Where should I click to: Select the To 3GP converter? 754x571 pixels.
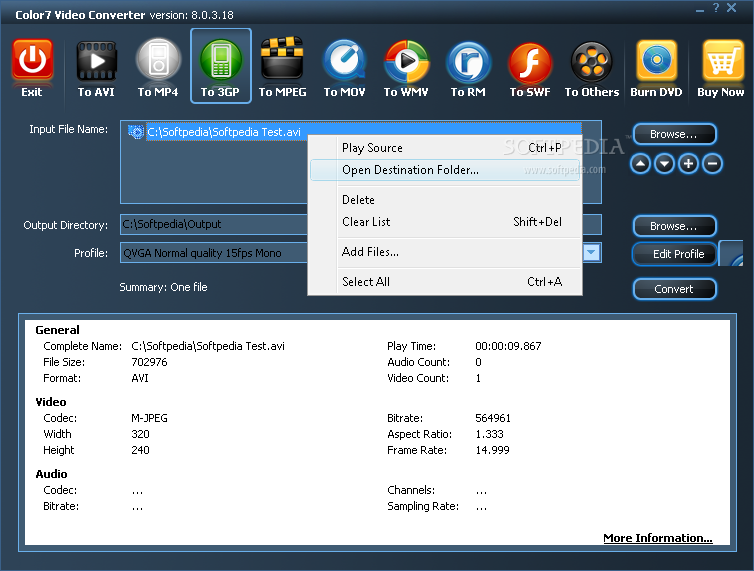(x=221, y=66)
